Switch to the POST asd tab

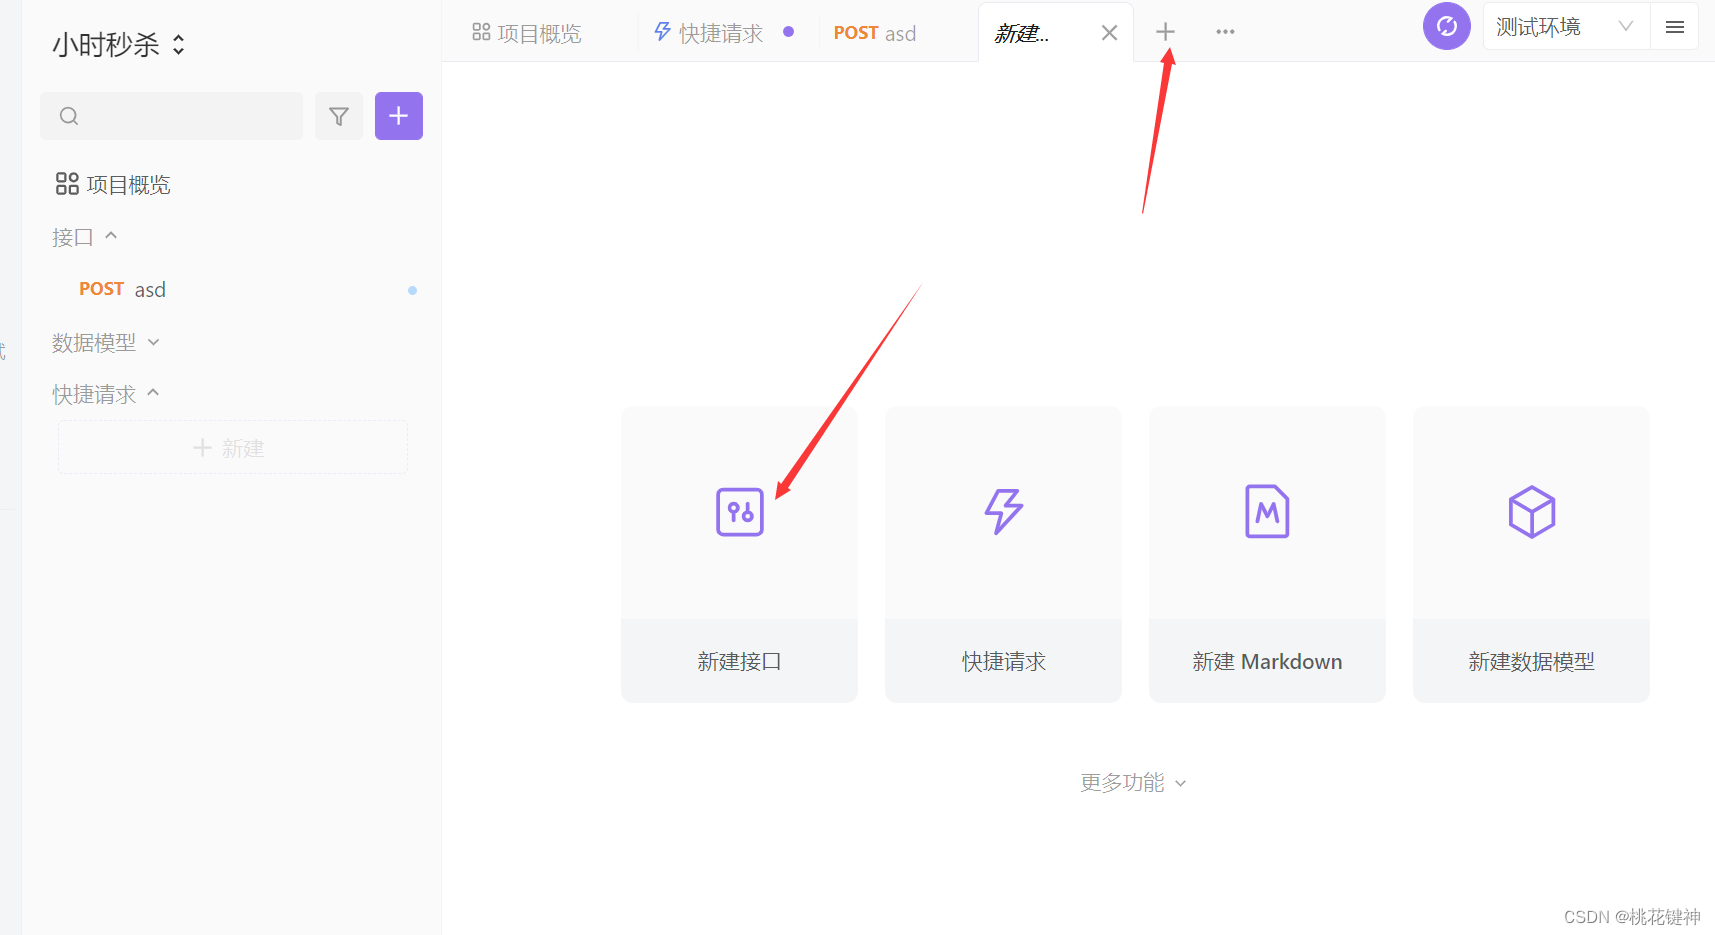click(875, 33)
